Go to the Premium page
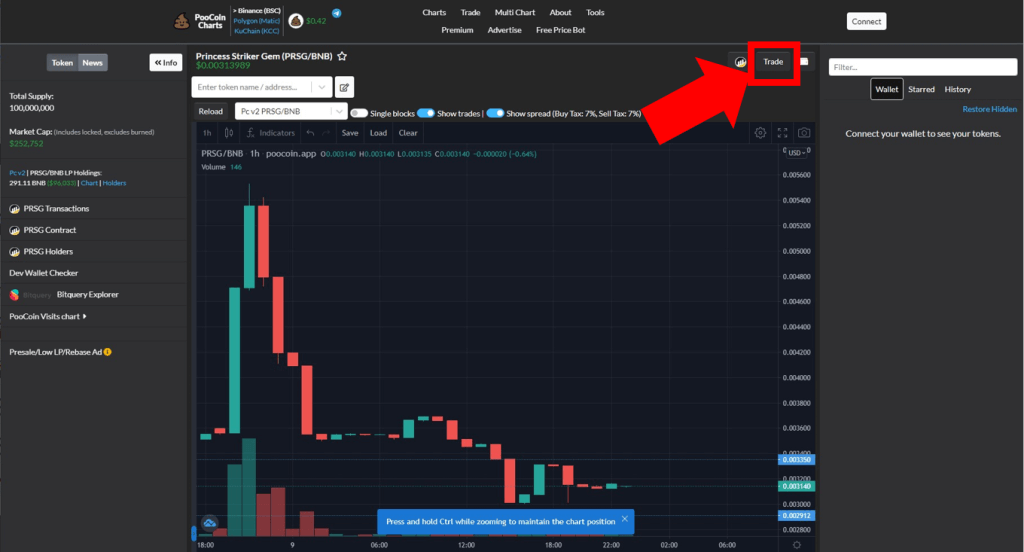 coord(457,30)
